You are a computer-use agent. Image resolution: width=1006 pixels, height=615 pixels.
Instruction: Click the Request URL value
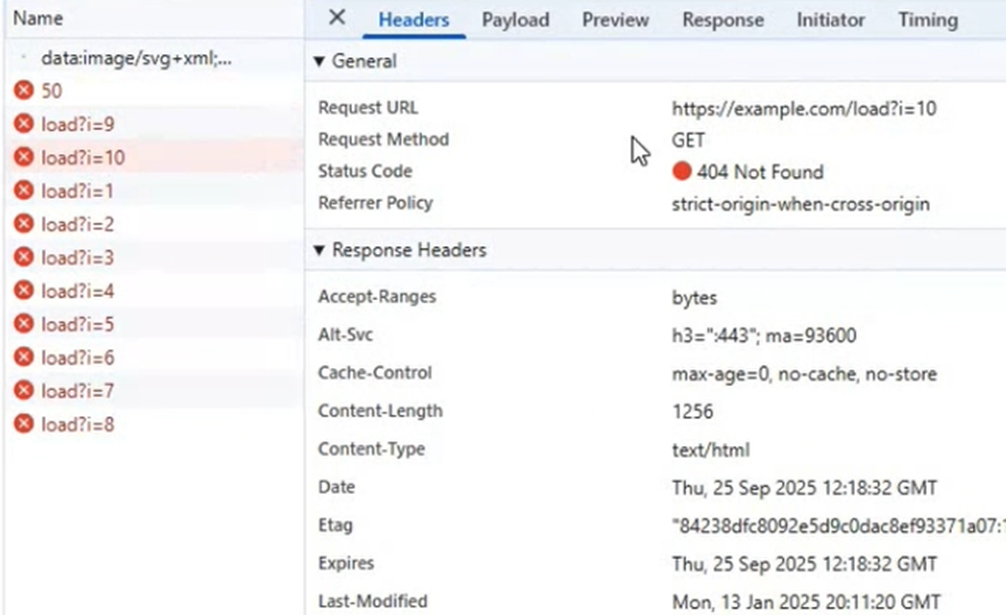(803, 109)
